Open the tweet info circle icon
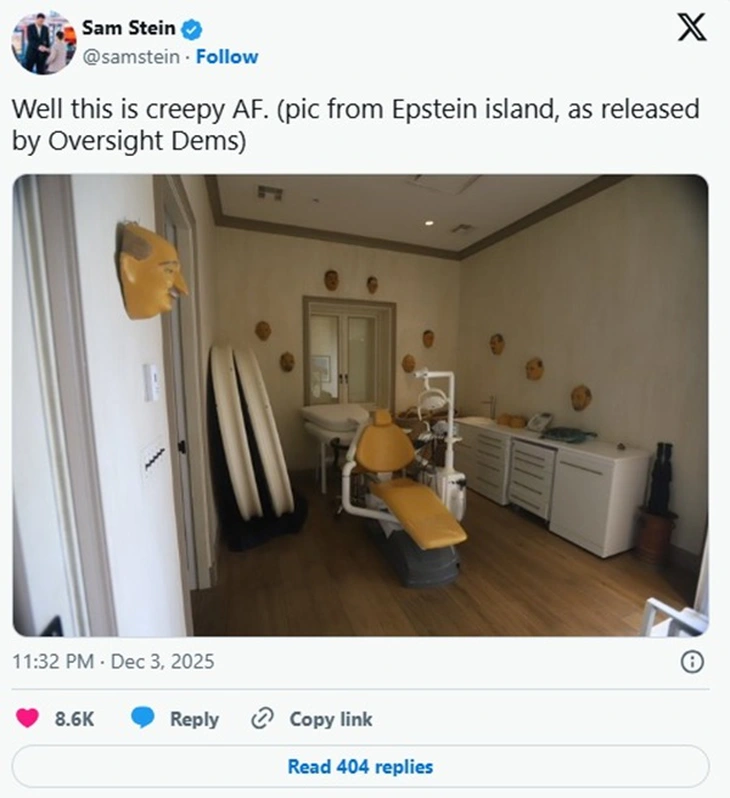The width and height of the screenshot is (730, 798). 692,662
